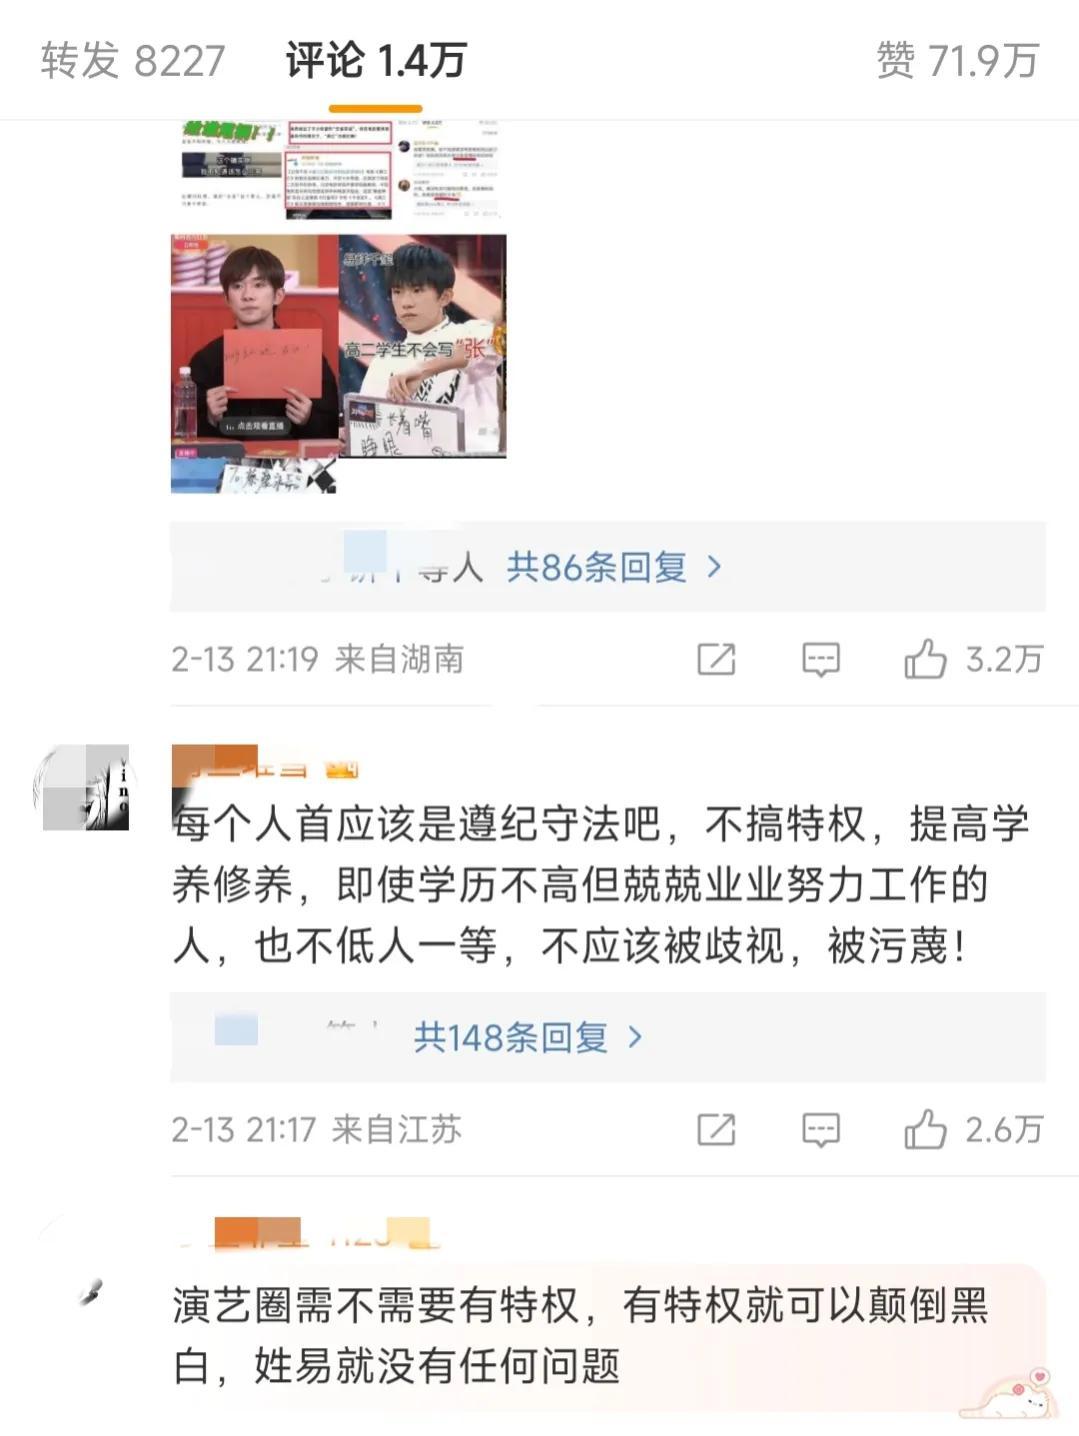The width and height of the screenshot is (1079, 1436).
Task: Open the top screenshot collage image
Action: pos(338,169)
